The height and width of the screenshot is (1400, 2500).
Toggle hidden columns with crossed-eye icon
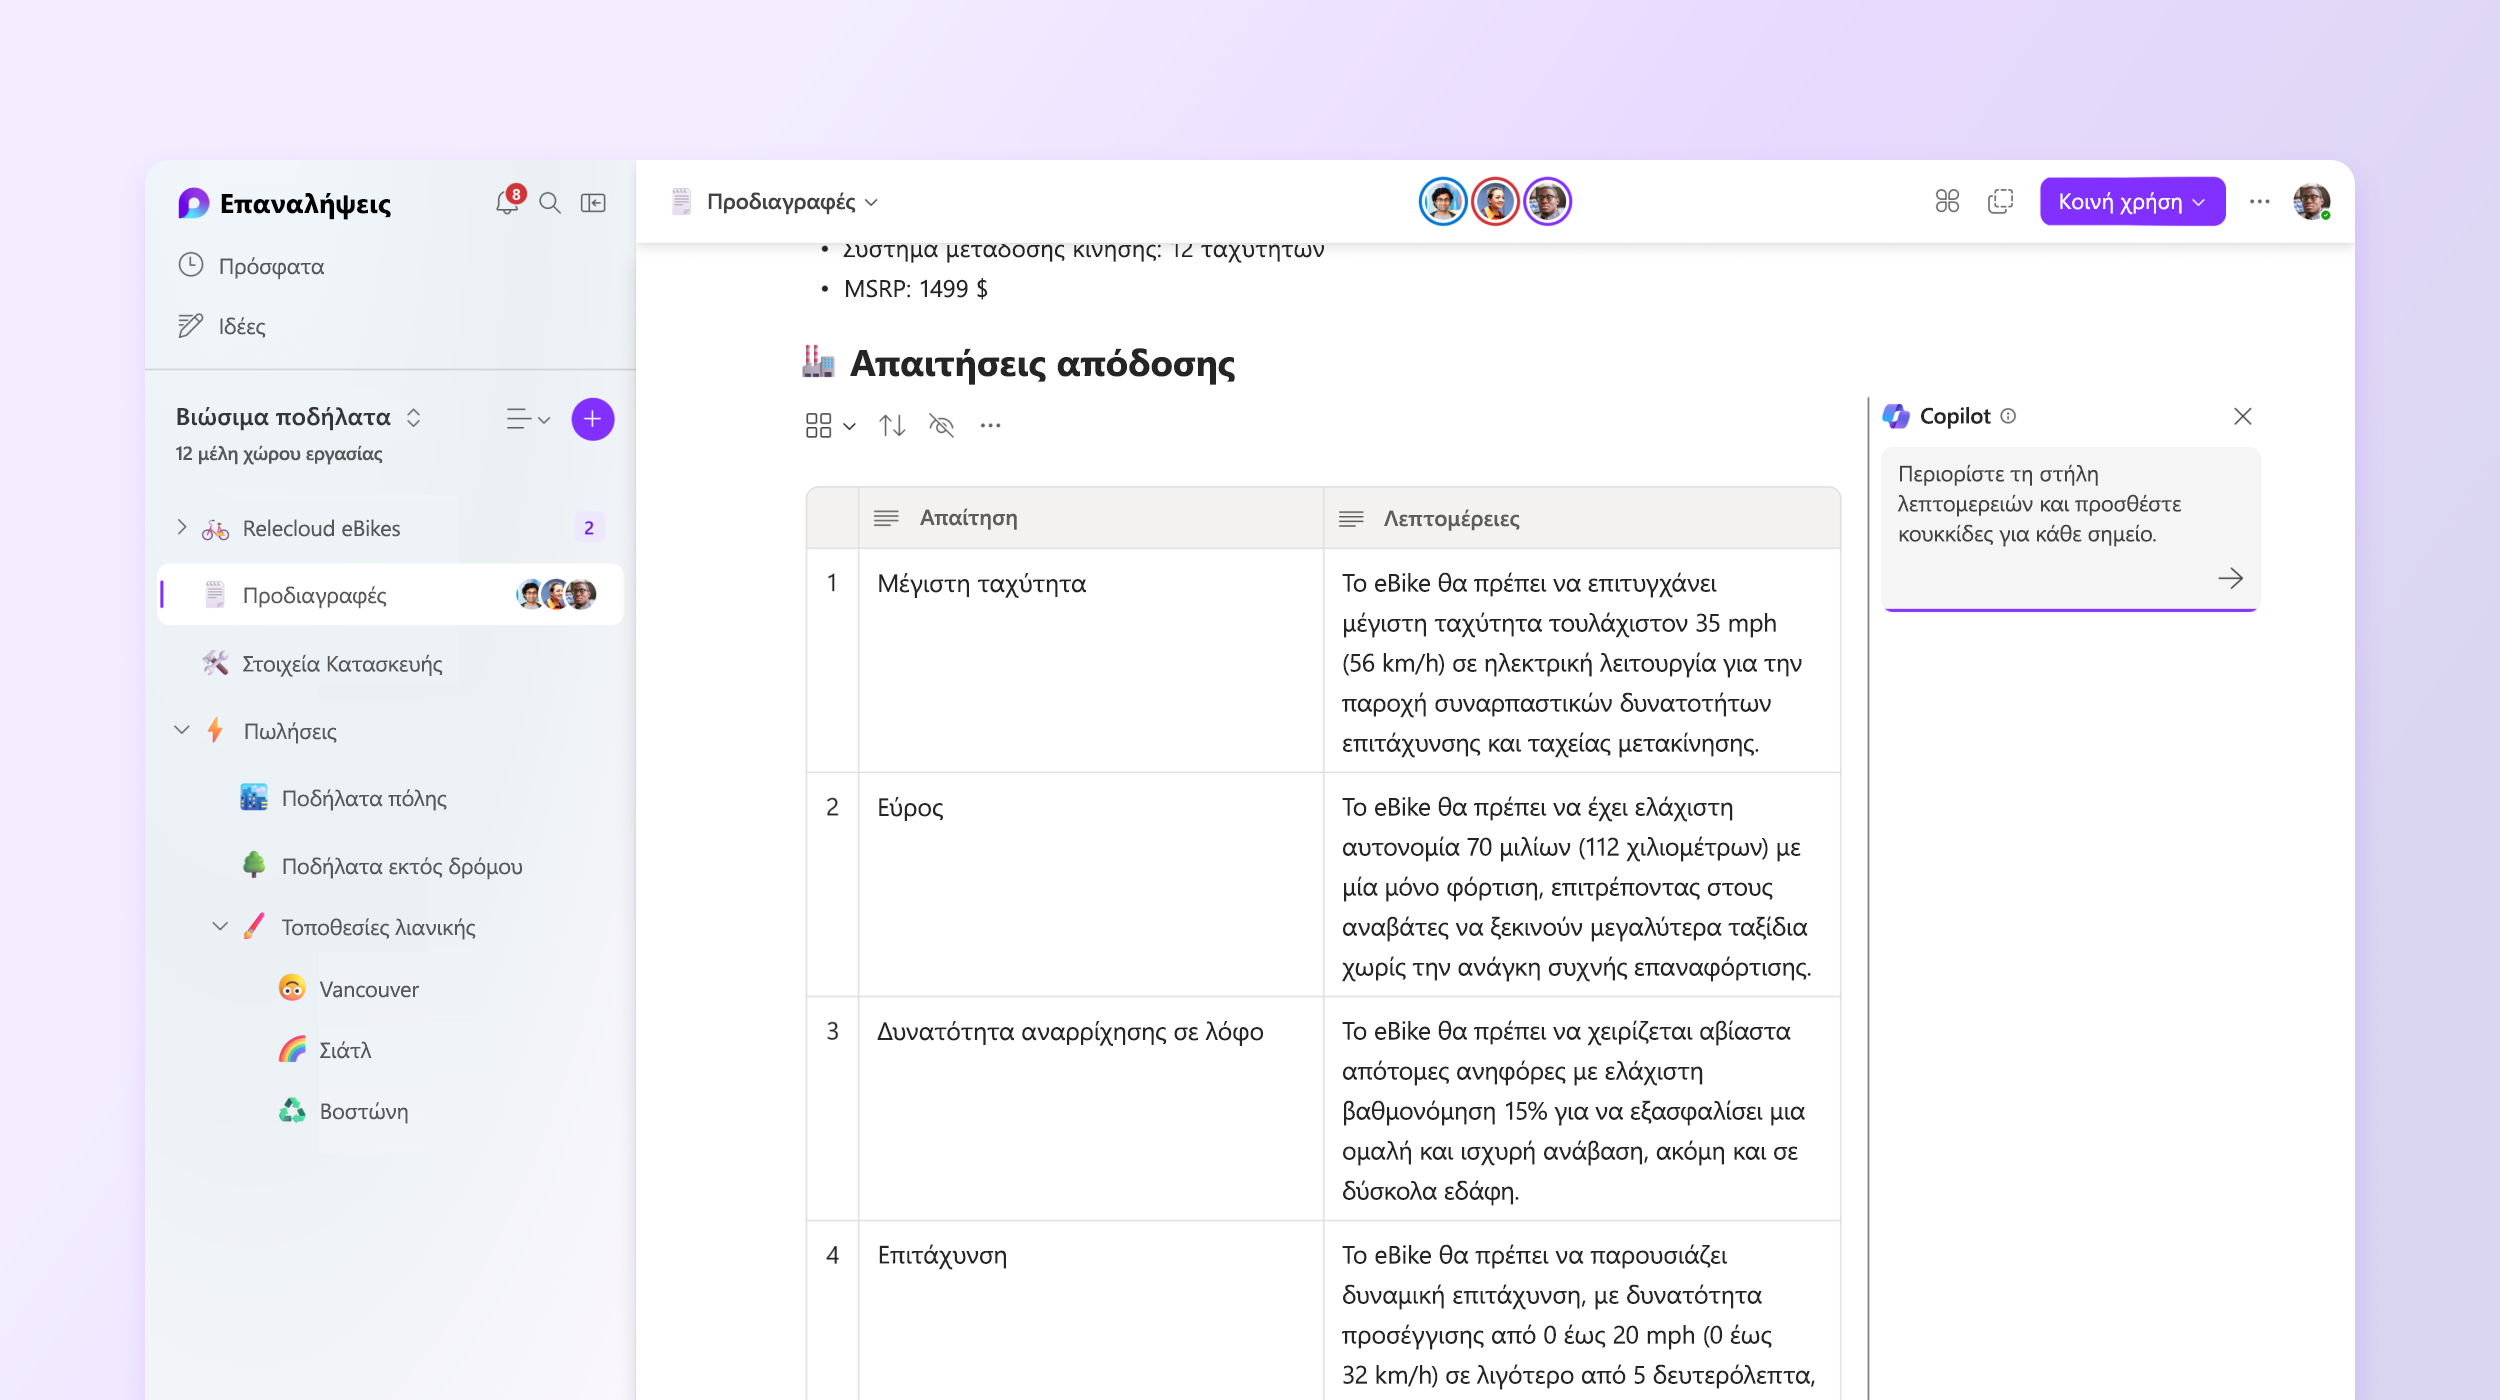941,426
